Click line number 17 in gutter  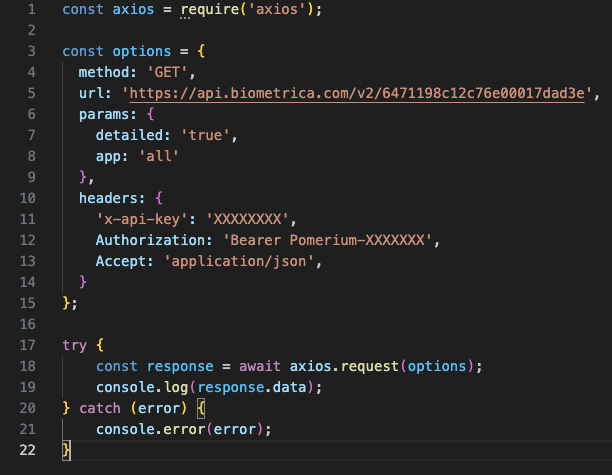28,345
